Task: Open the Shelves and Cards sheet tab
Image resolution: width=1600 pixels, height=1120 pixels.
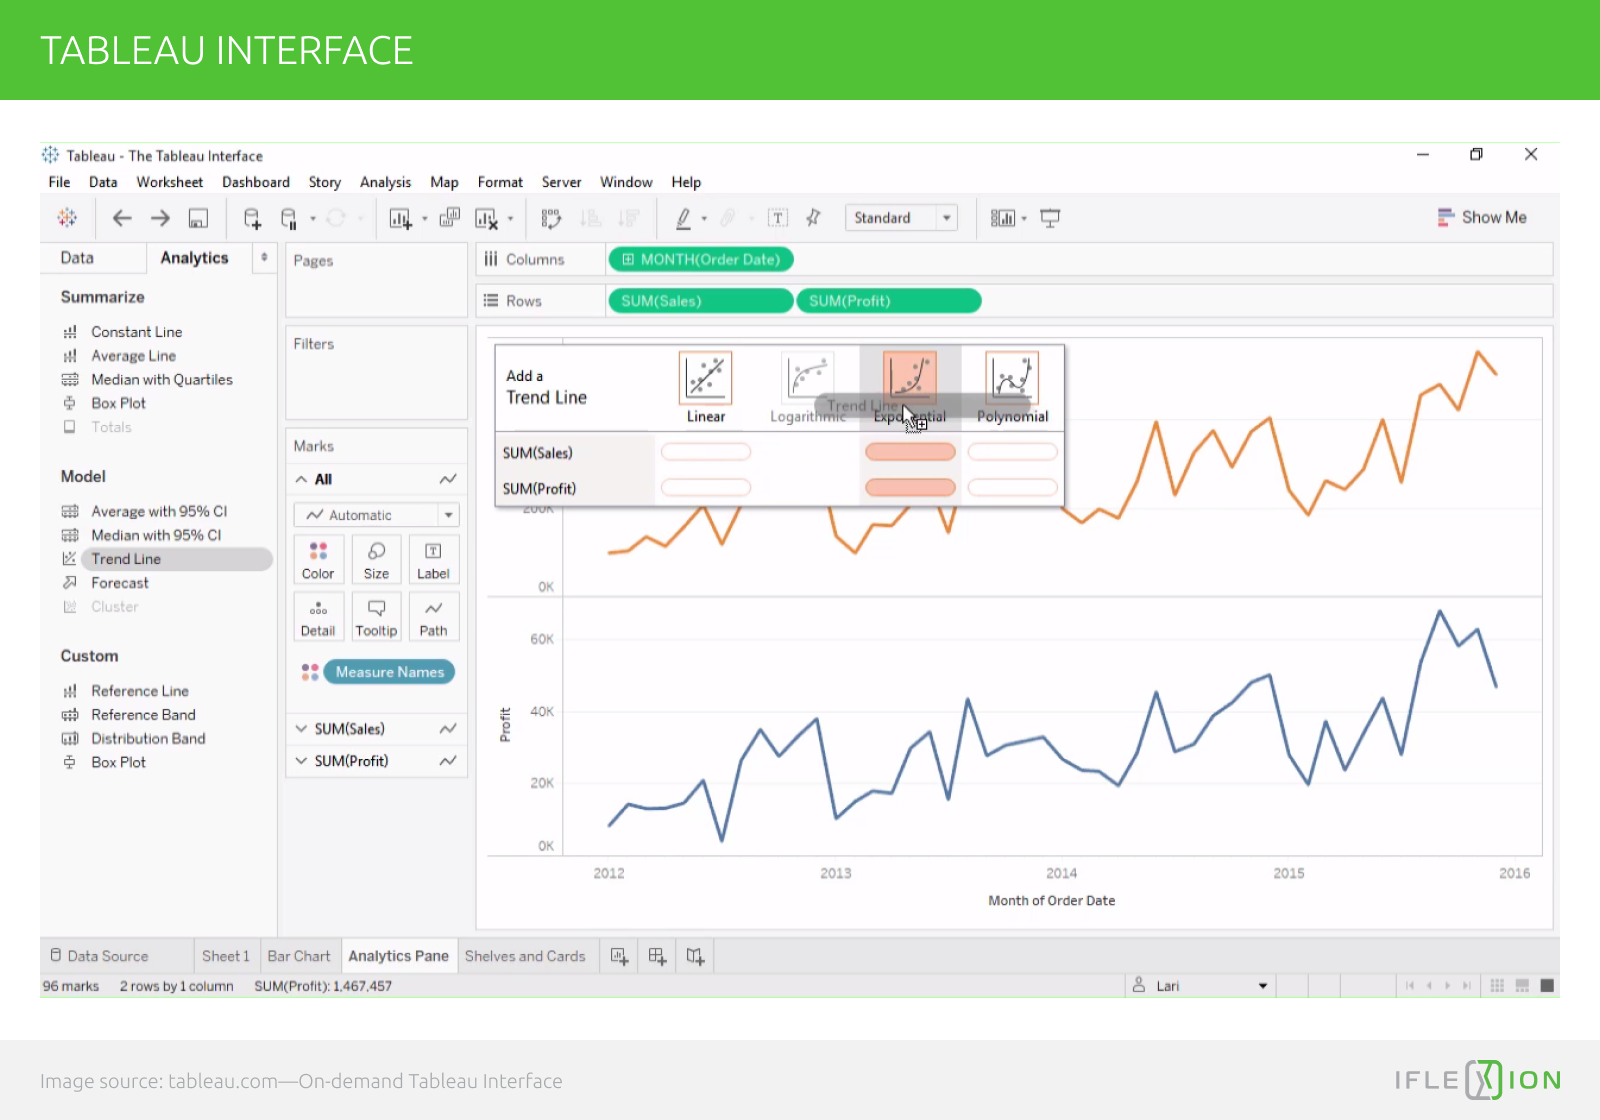Action: click(x=525, y=956)
